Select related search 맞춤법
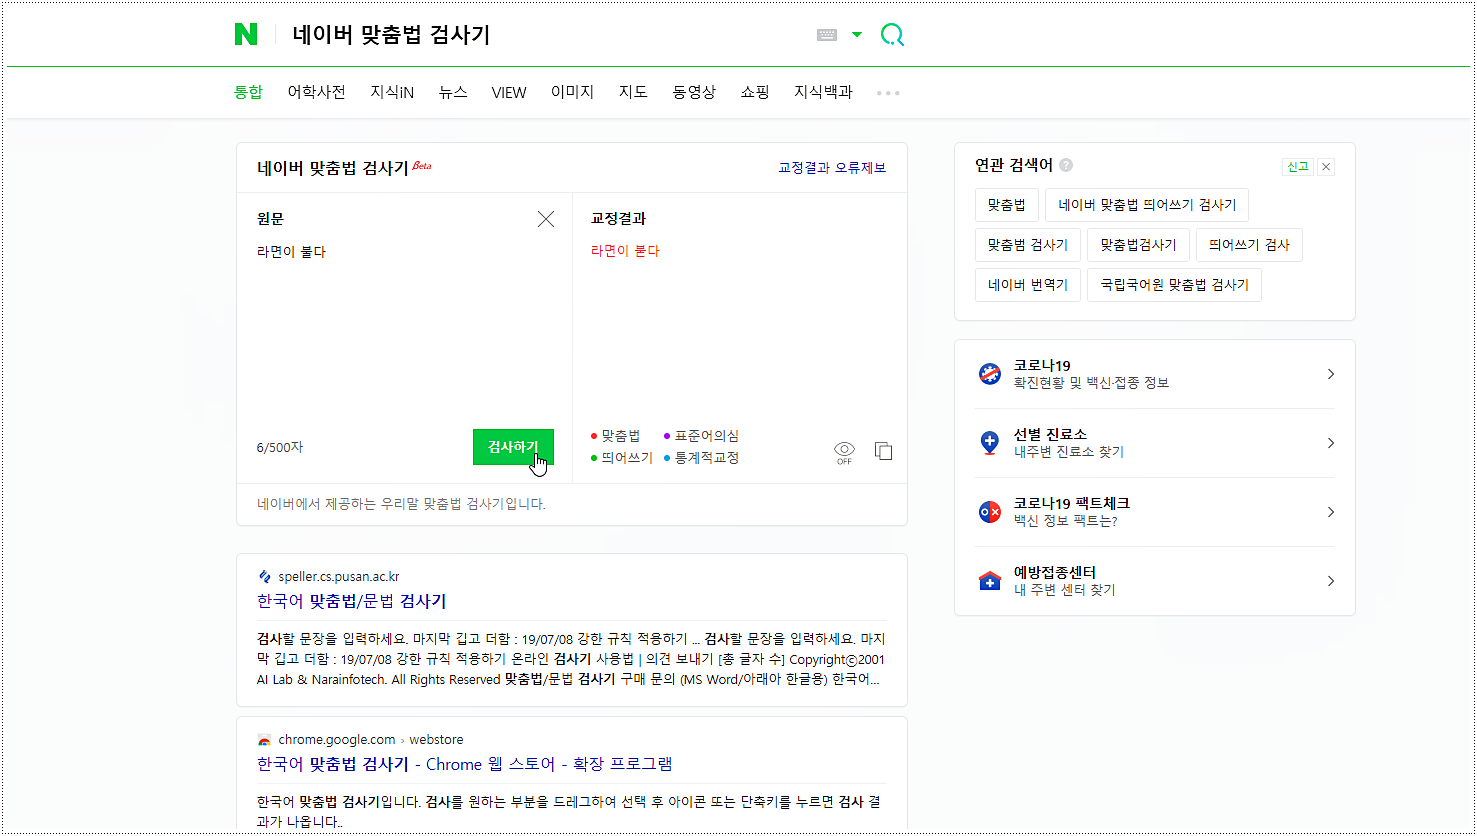 tap(1007, 205)
